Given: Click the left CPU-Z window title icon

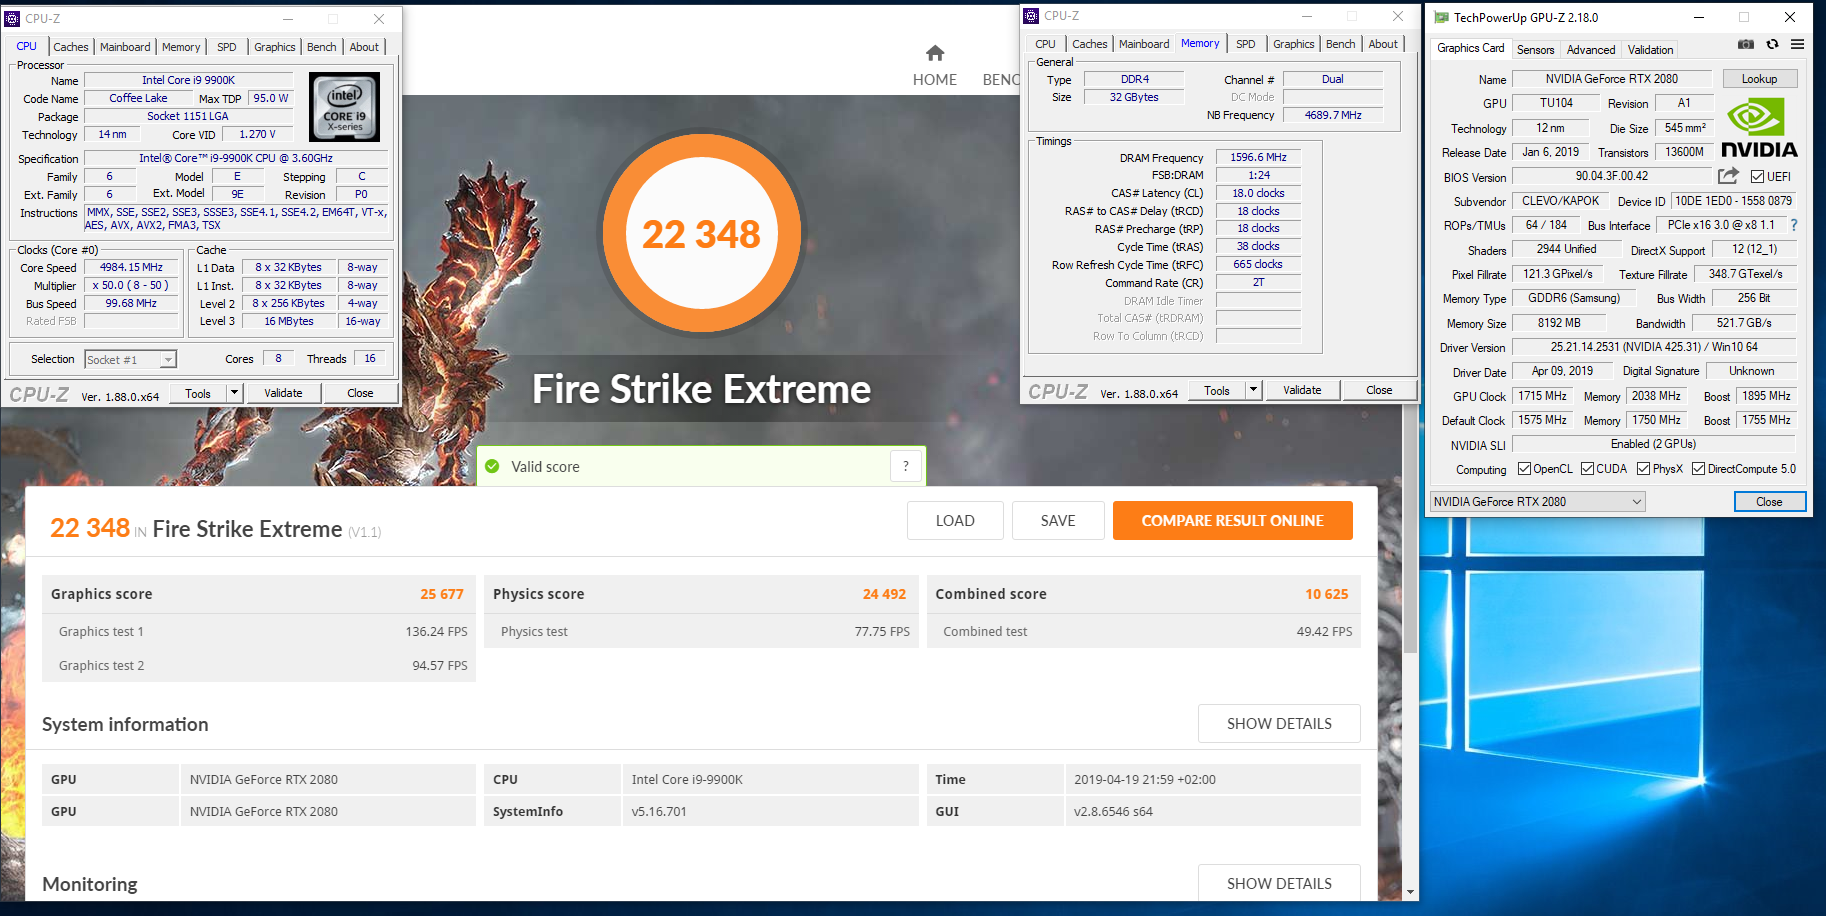Looking at the screenshot, I should pyautogui.click(x=13, y=18).
